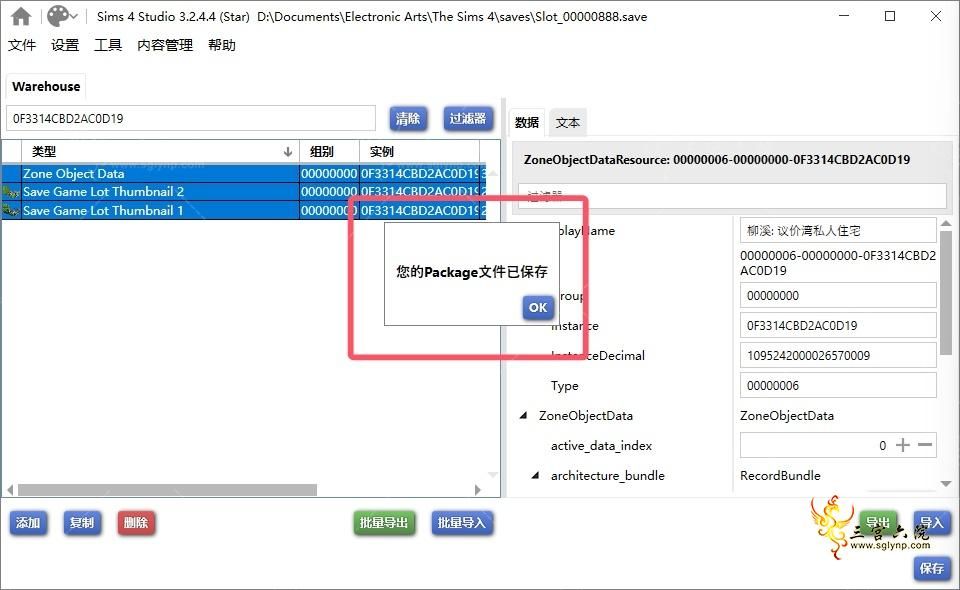Maximize the Sims 4 Studio window
Screen dimensions: 960x590
point(890,16)
